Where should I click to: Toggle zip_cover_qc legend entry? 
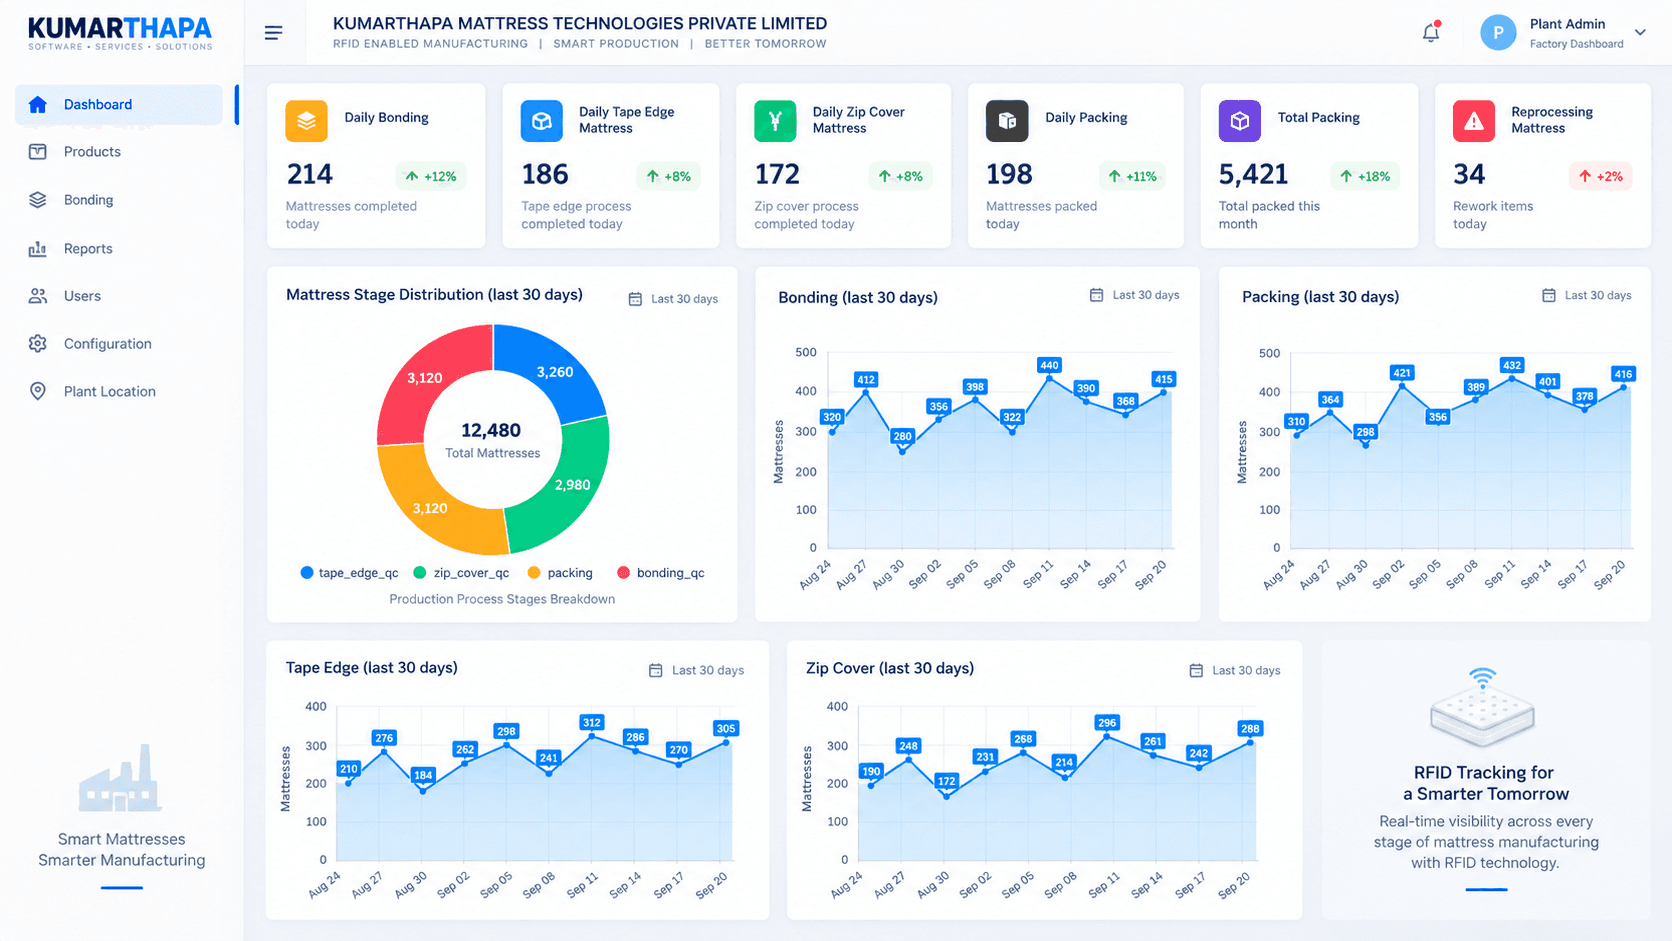(461, 573)
